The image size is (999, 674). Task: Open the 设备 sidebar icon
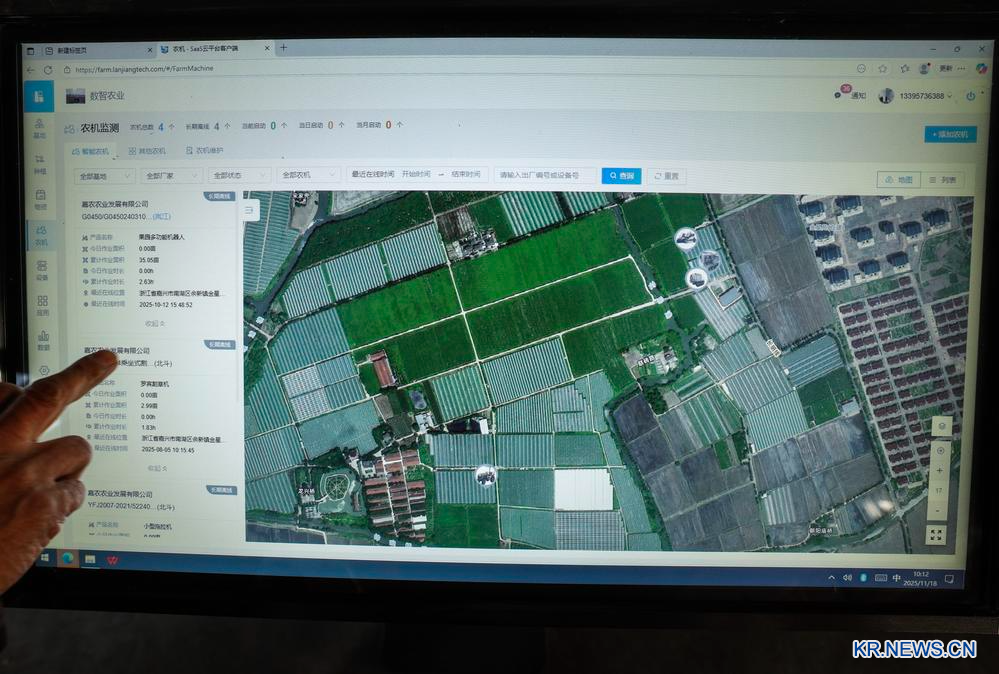pyautogui.click(x=41, y=270)
